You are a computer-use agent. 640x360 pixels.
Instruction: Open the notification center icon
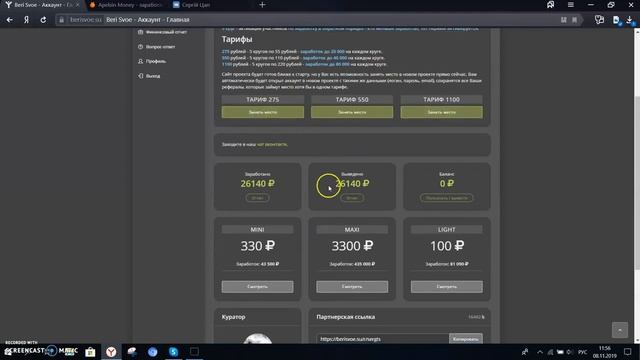tap(628, 352)
